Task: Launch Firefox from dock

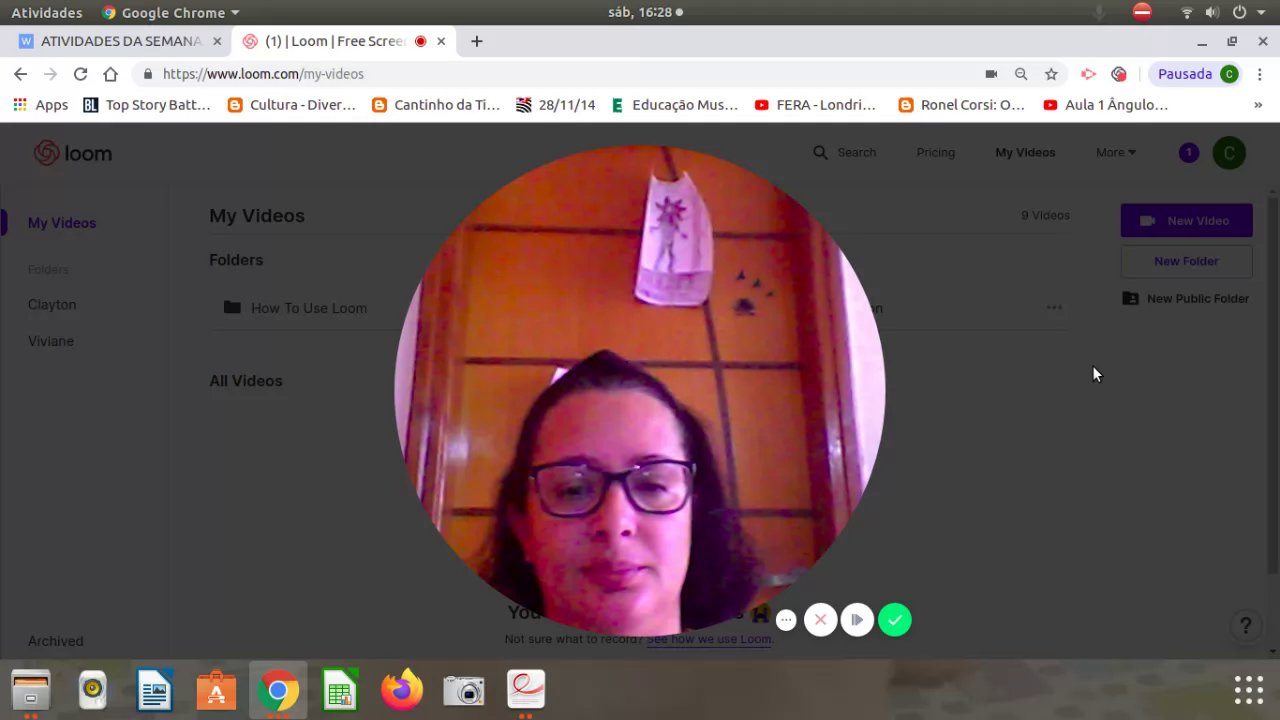Action: 402,690
